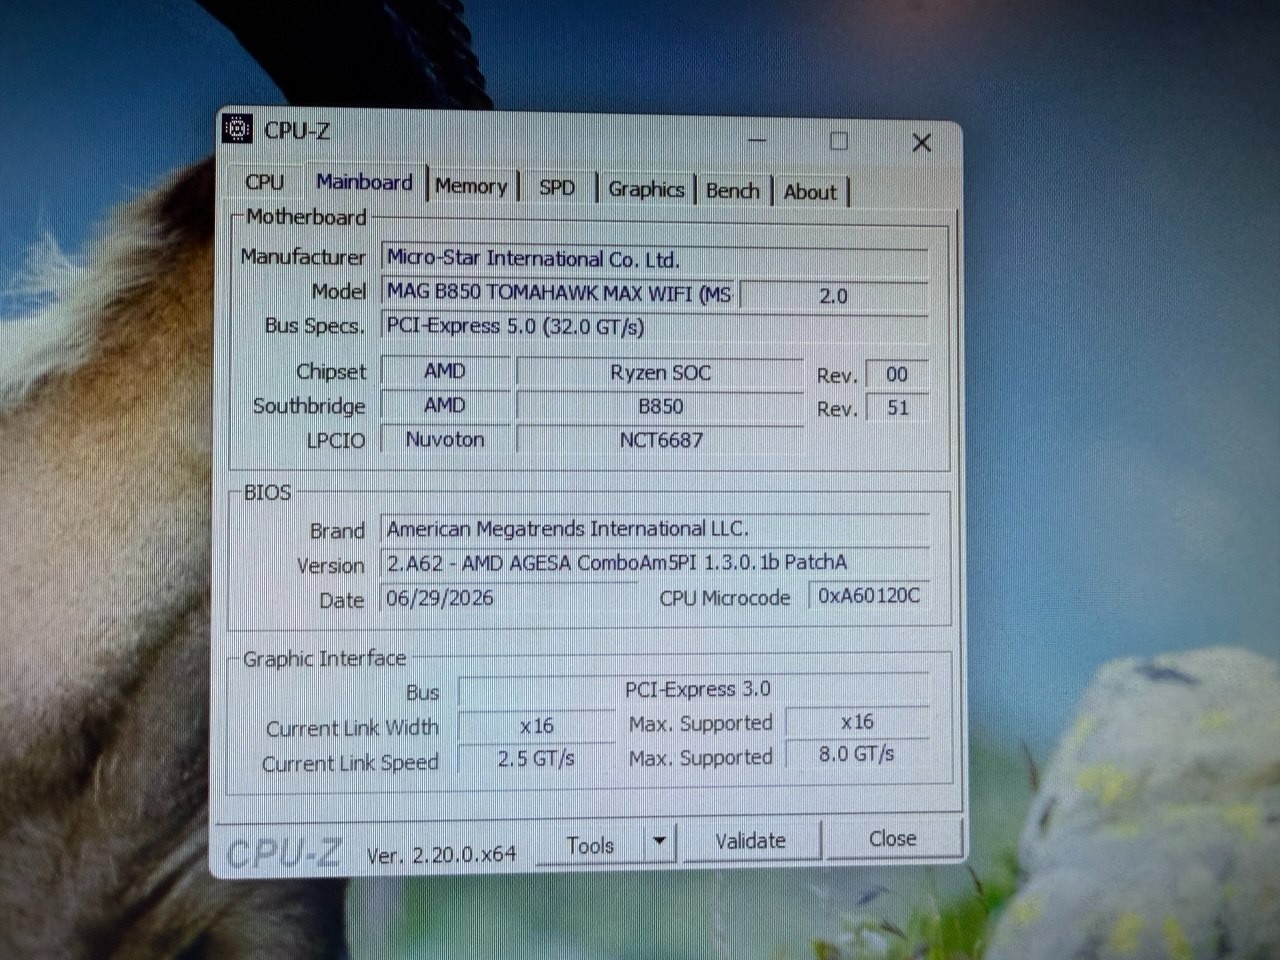
Task: Click the CPU-Z window title text
Action: [x=297, y=131]
